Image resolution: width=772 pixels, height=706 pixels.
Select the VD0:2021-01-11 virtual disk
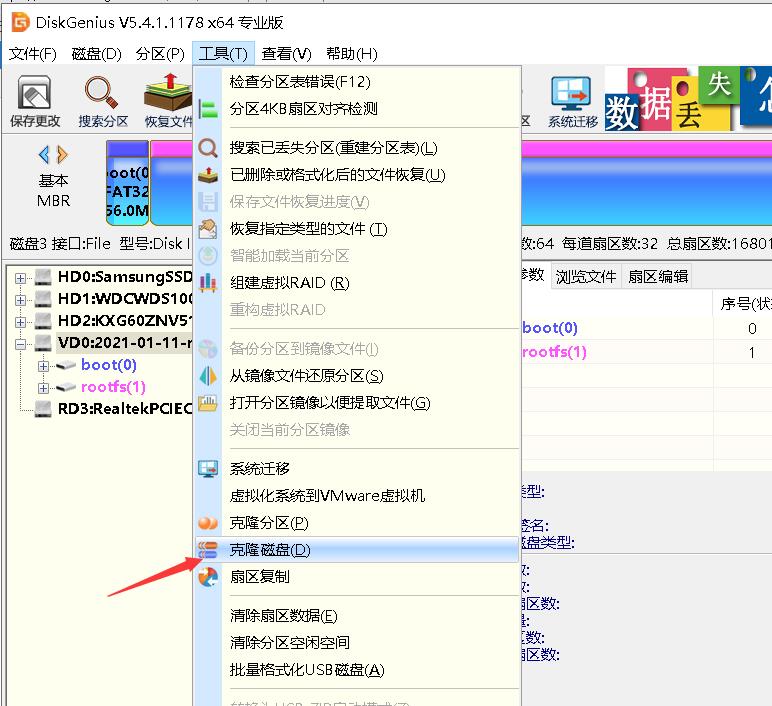coord(125,343)
